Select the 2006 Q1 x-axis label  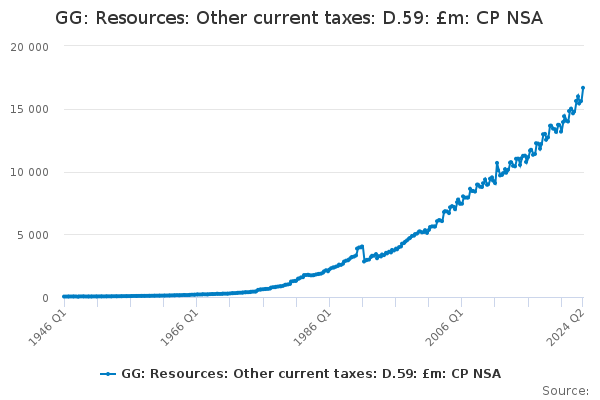(443, 327)
